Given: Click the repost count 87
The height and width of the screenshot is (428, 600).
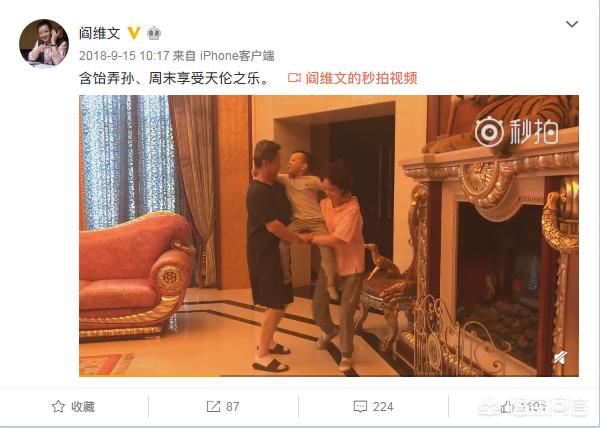Looking at the screenshot, I should (233, 407).
